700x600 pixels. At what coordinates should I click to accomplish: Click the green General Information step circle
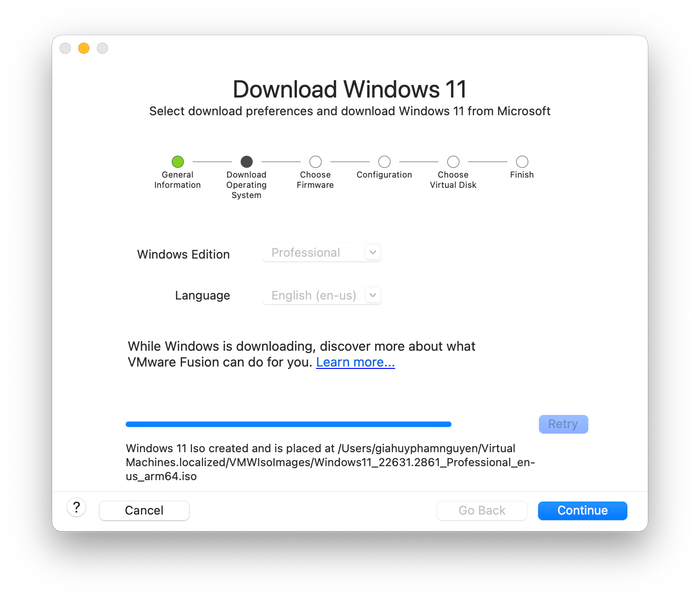click(x=178, y=161)
